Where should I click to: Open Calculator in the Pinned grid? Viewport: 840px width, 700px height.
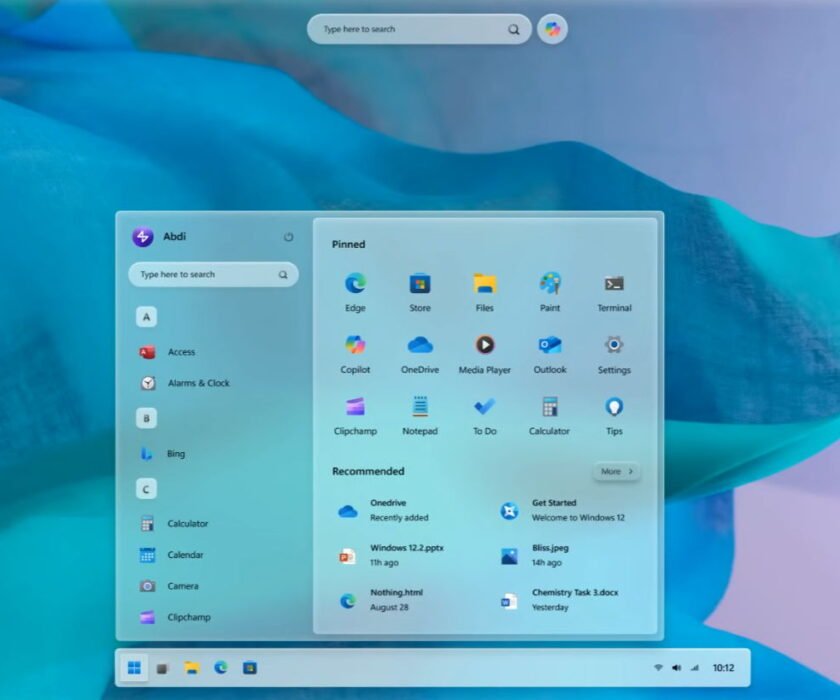click(x=550, y=415)
